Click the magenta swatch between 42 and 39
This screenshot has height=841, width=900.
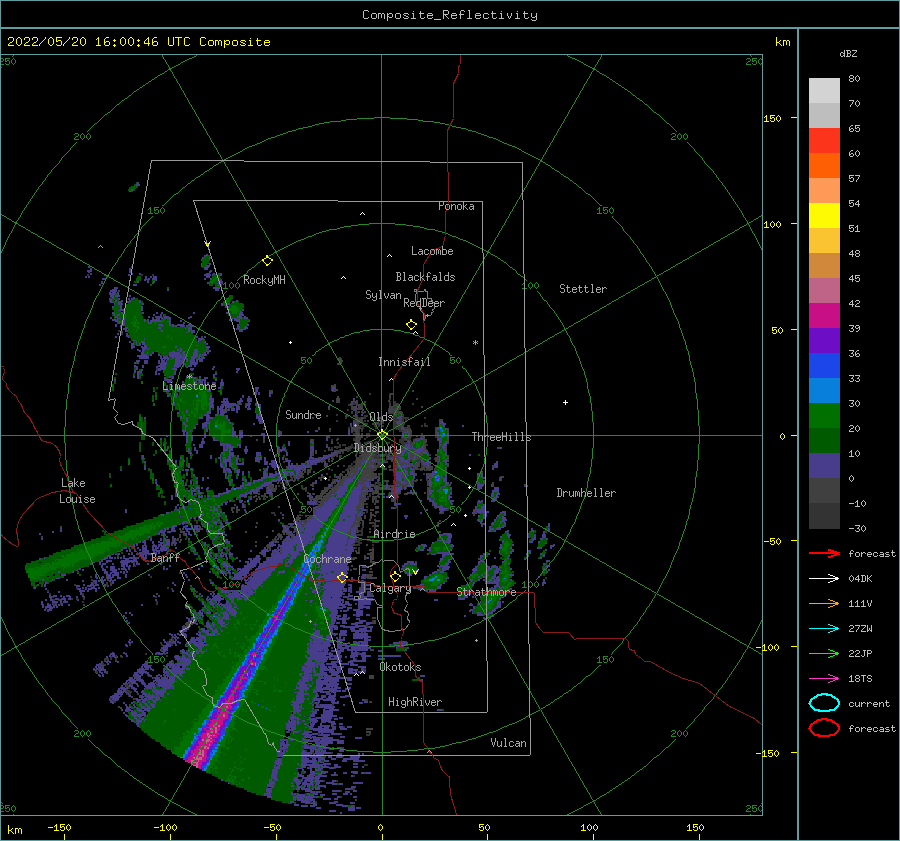click(x=824, y=315)
